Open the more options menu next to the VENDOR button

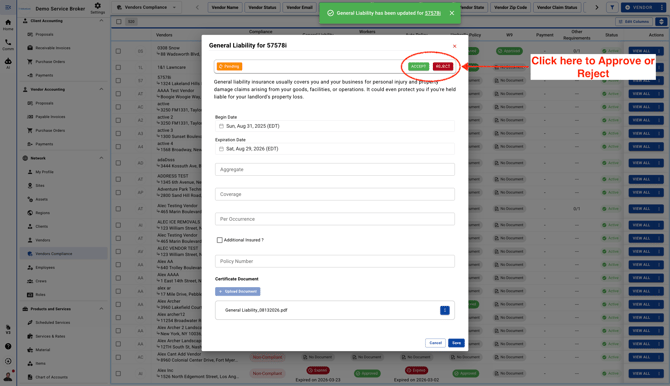pyautogui.click(x=661, y=7)
